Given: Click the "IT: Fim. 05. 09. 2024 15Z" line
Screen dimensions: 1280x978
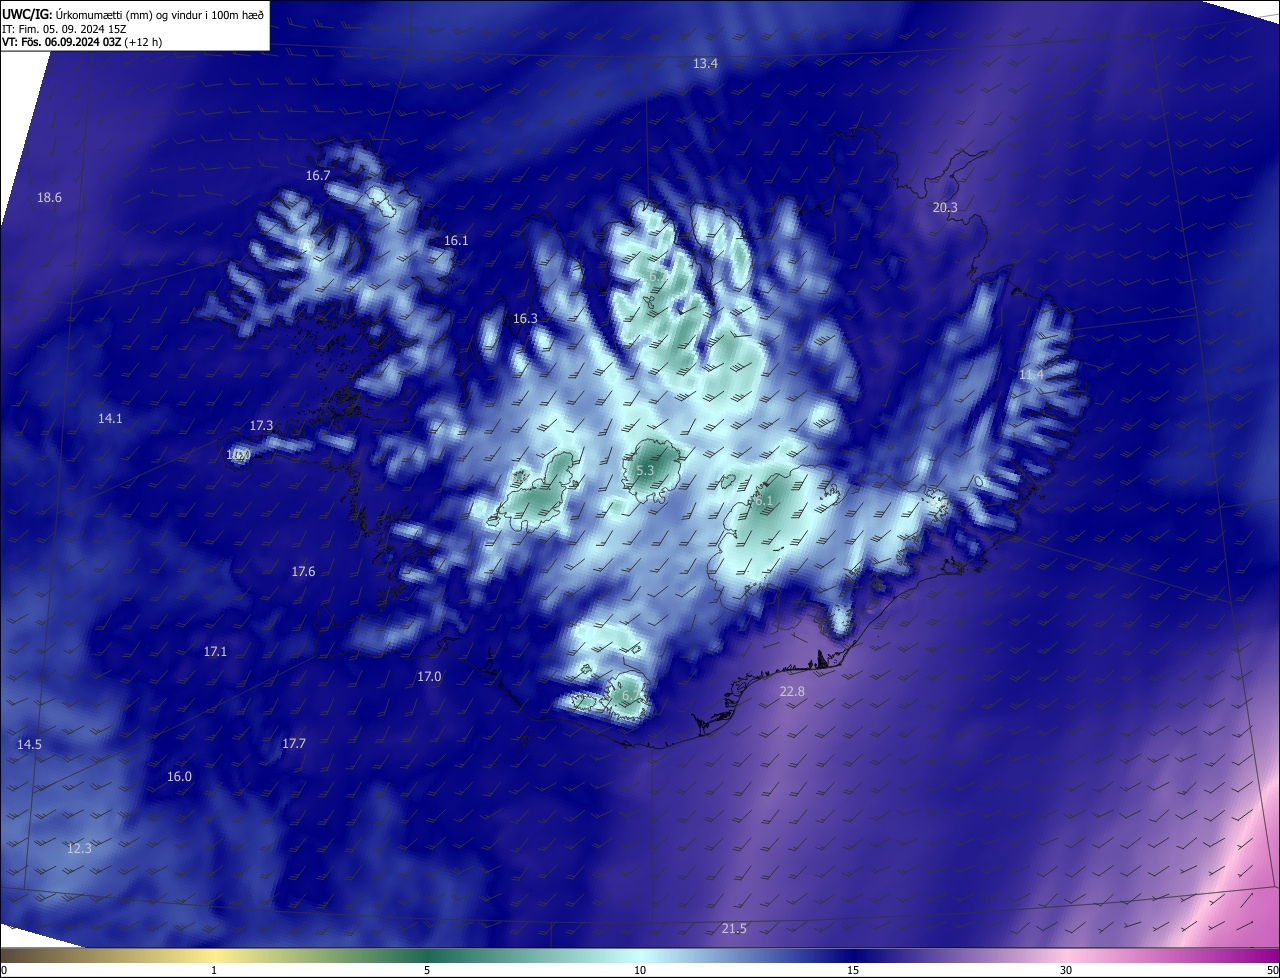Looking at the screenshot, I should pyautogui.click(x=64, y=28).
